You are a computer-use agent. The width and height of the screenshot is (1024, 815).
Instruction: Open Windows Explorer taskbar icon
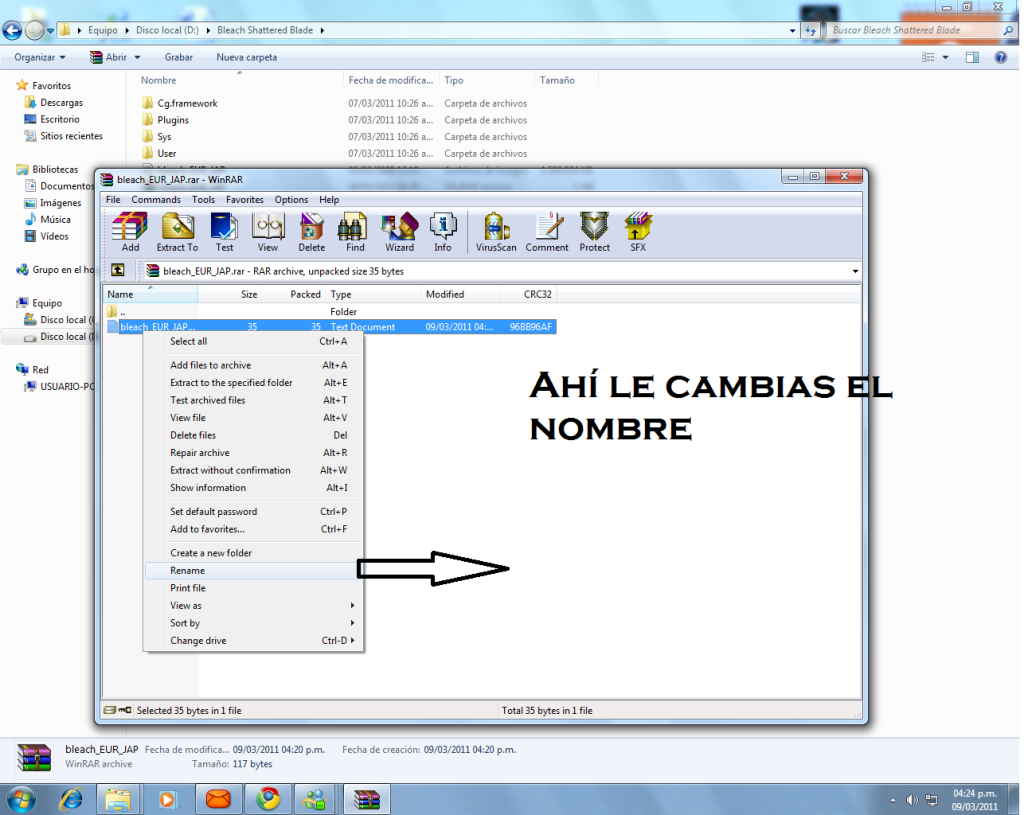[x=118, y=799]
